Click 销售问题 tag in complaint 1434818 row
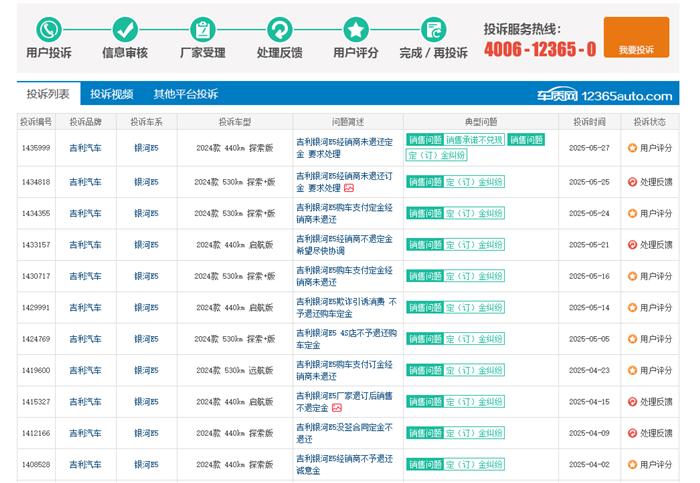700x483 pixels. (425, 182)
